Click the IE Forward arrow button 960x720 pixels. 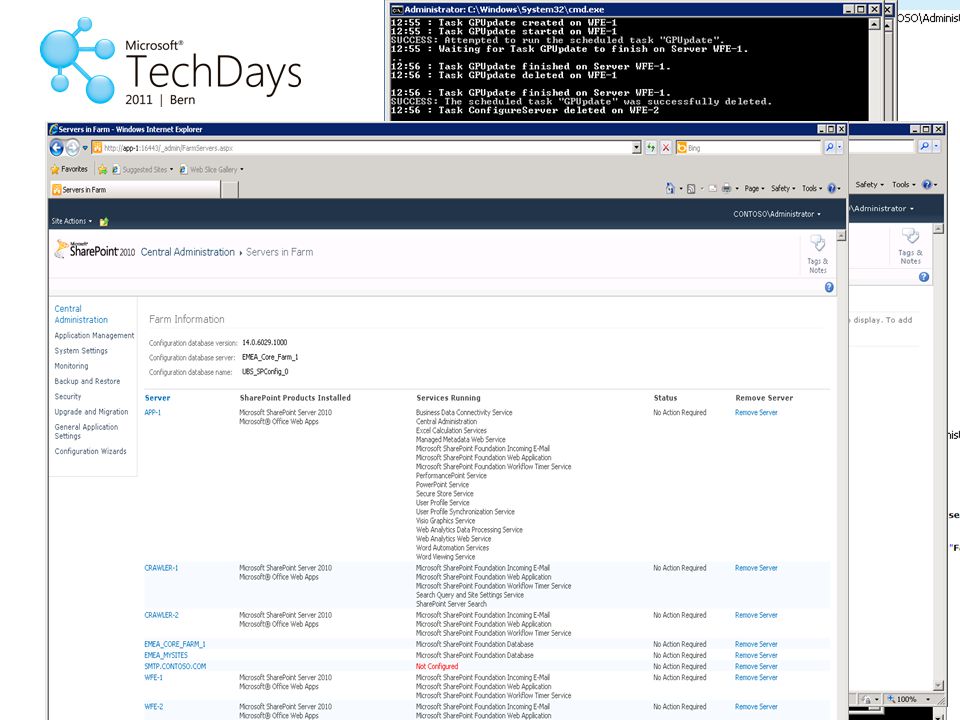click(x=72, y=148)
